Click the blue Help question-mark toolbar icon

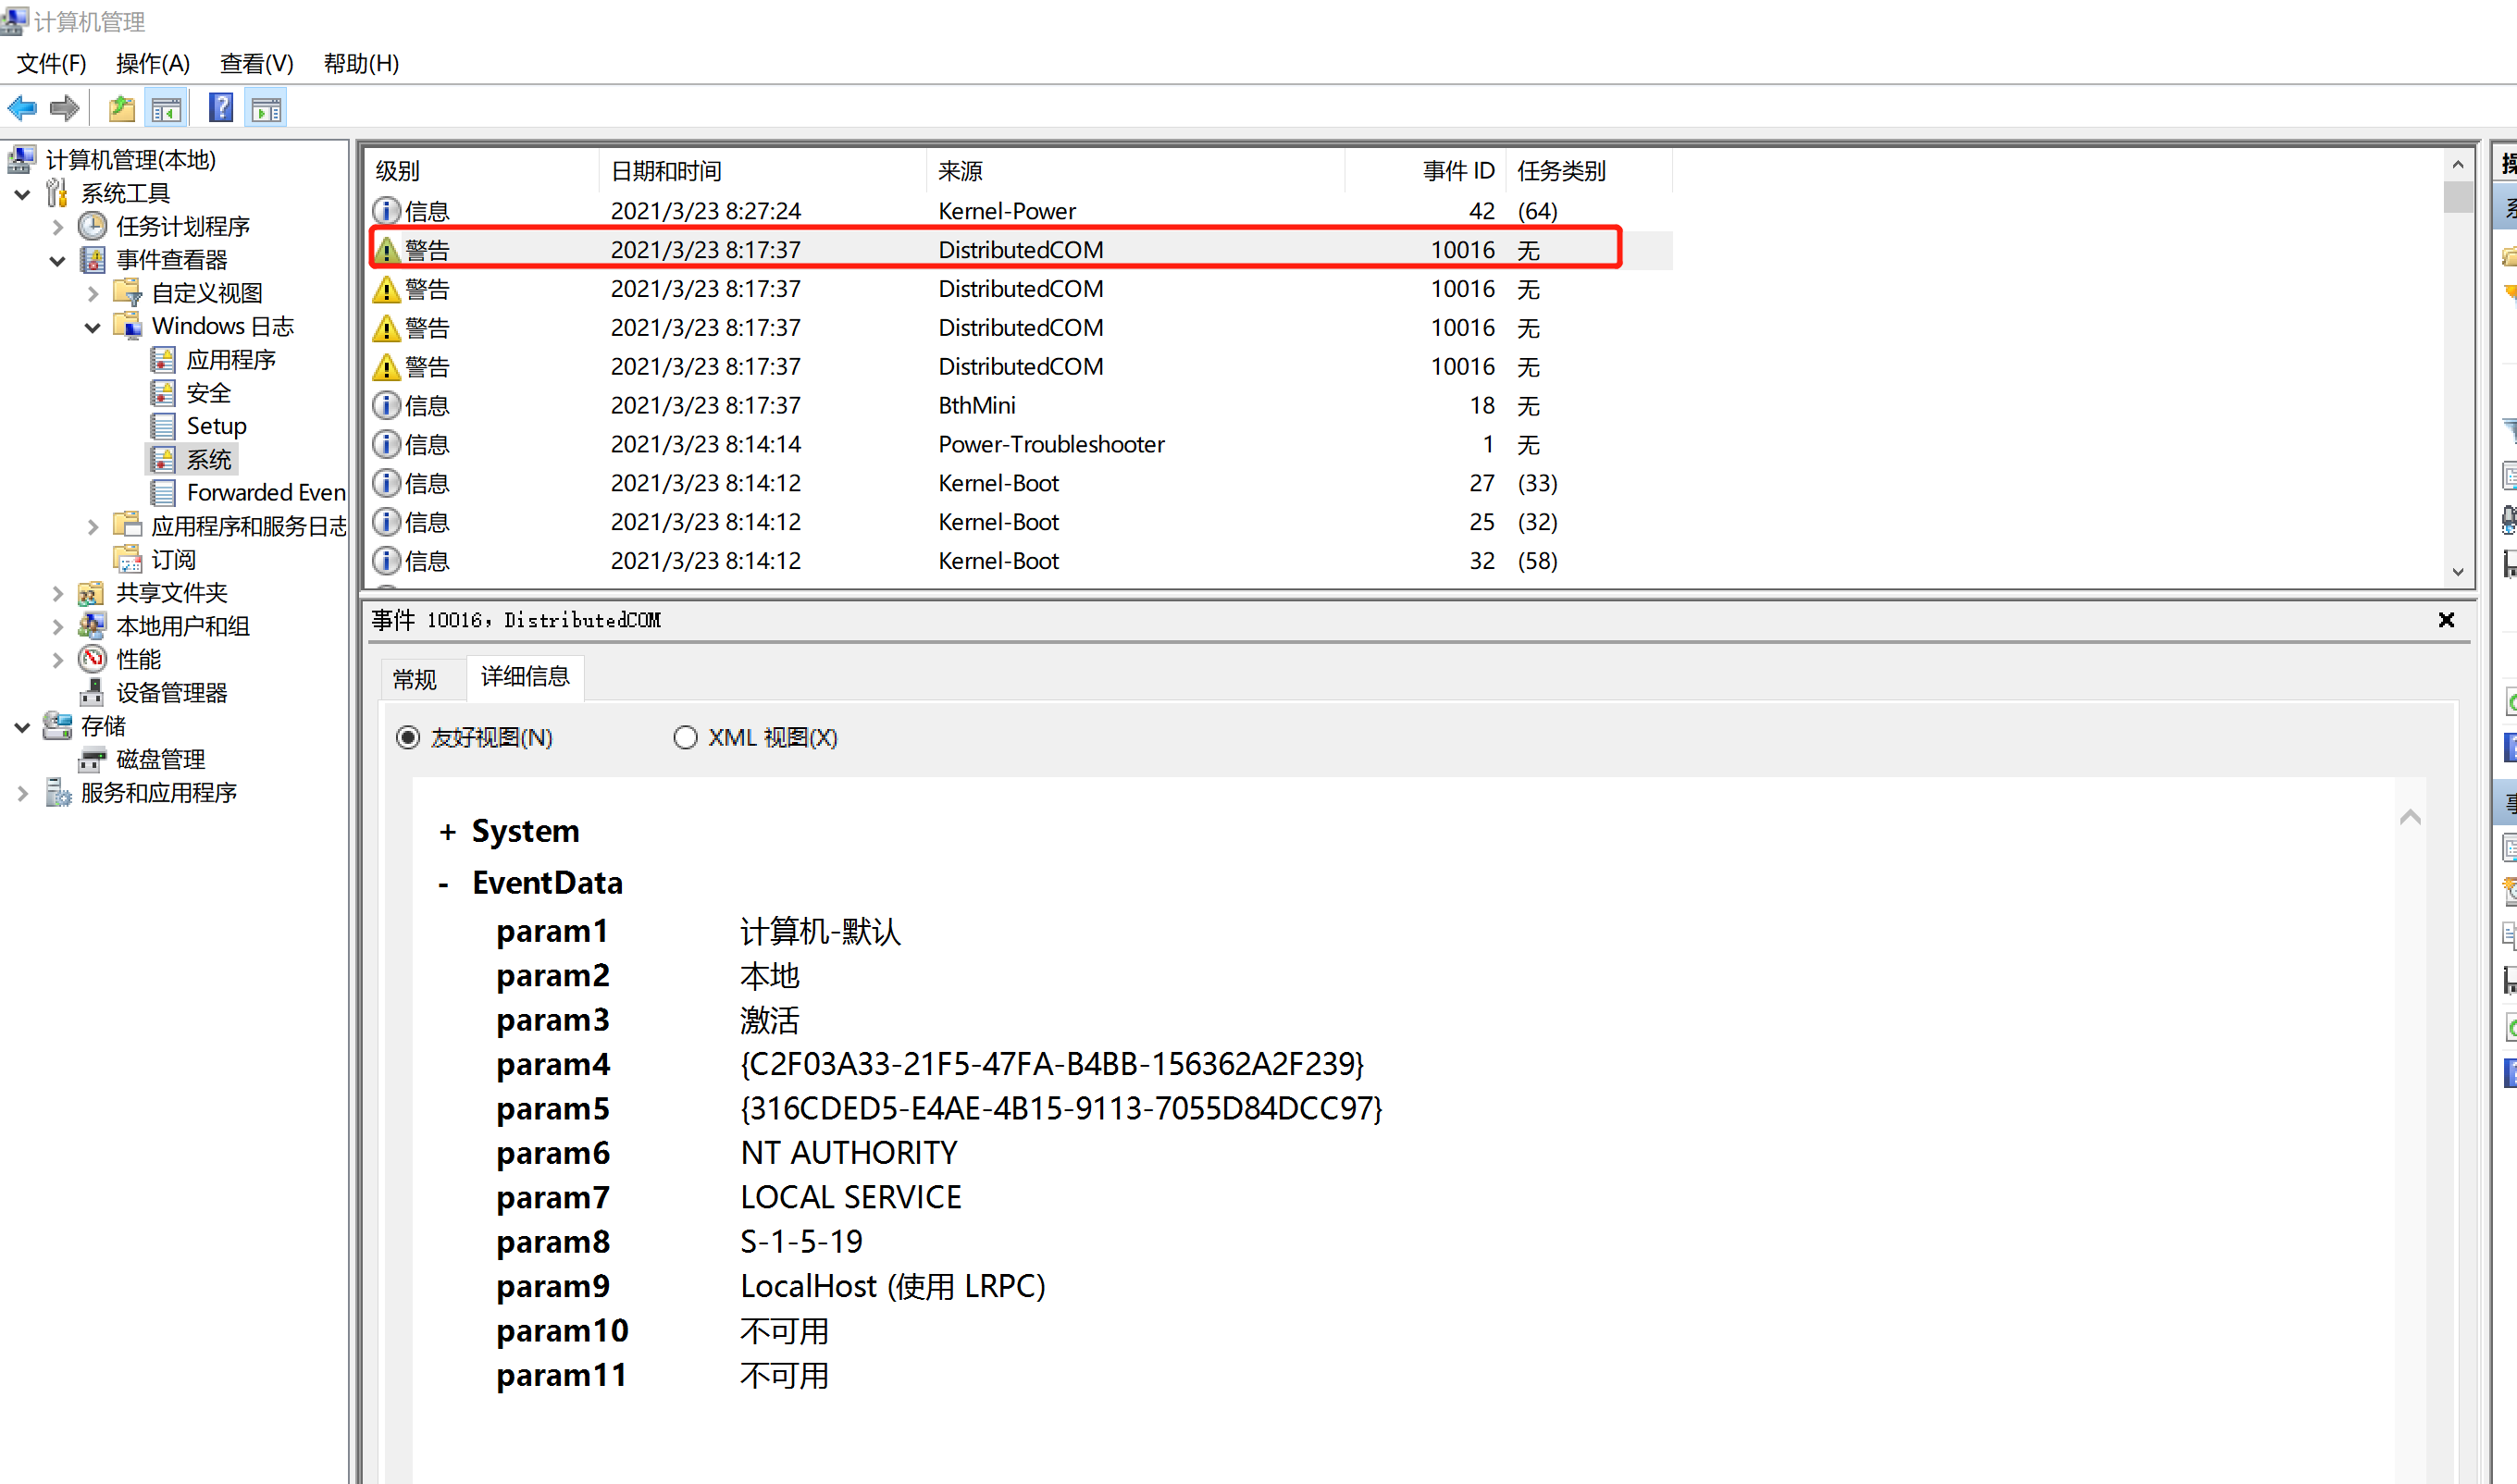pyautogui.click(x=220, y=108)
